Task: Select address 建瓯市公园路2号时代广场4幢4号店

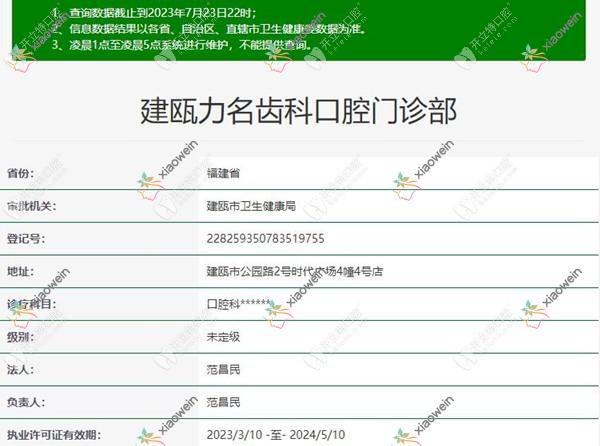Action: pos(295,271)
